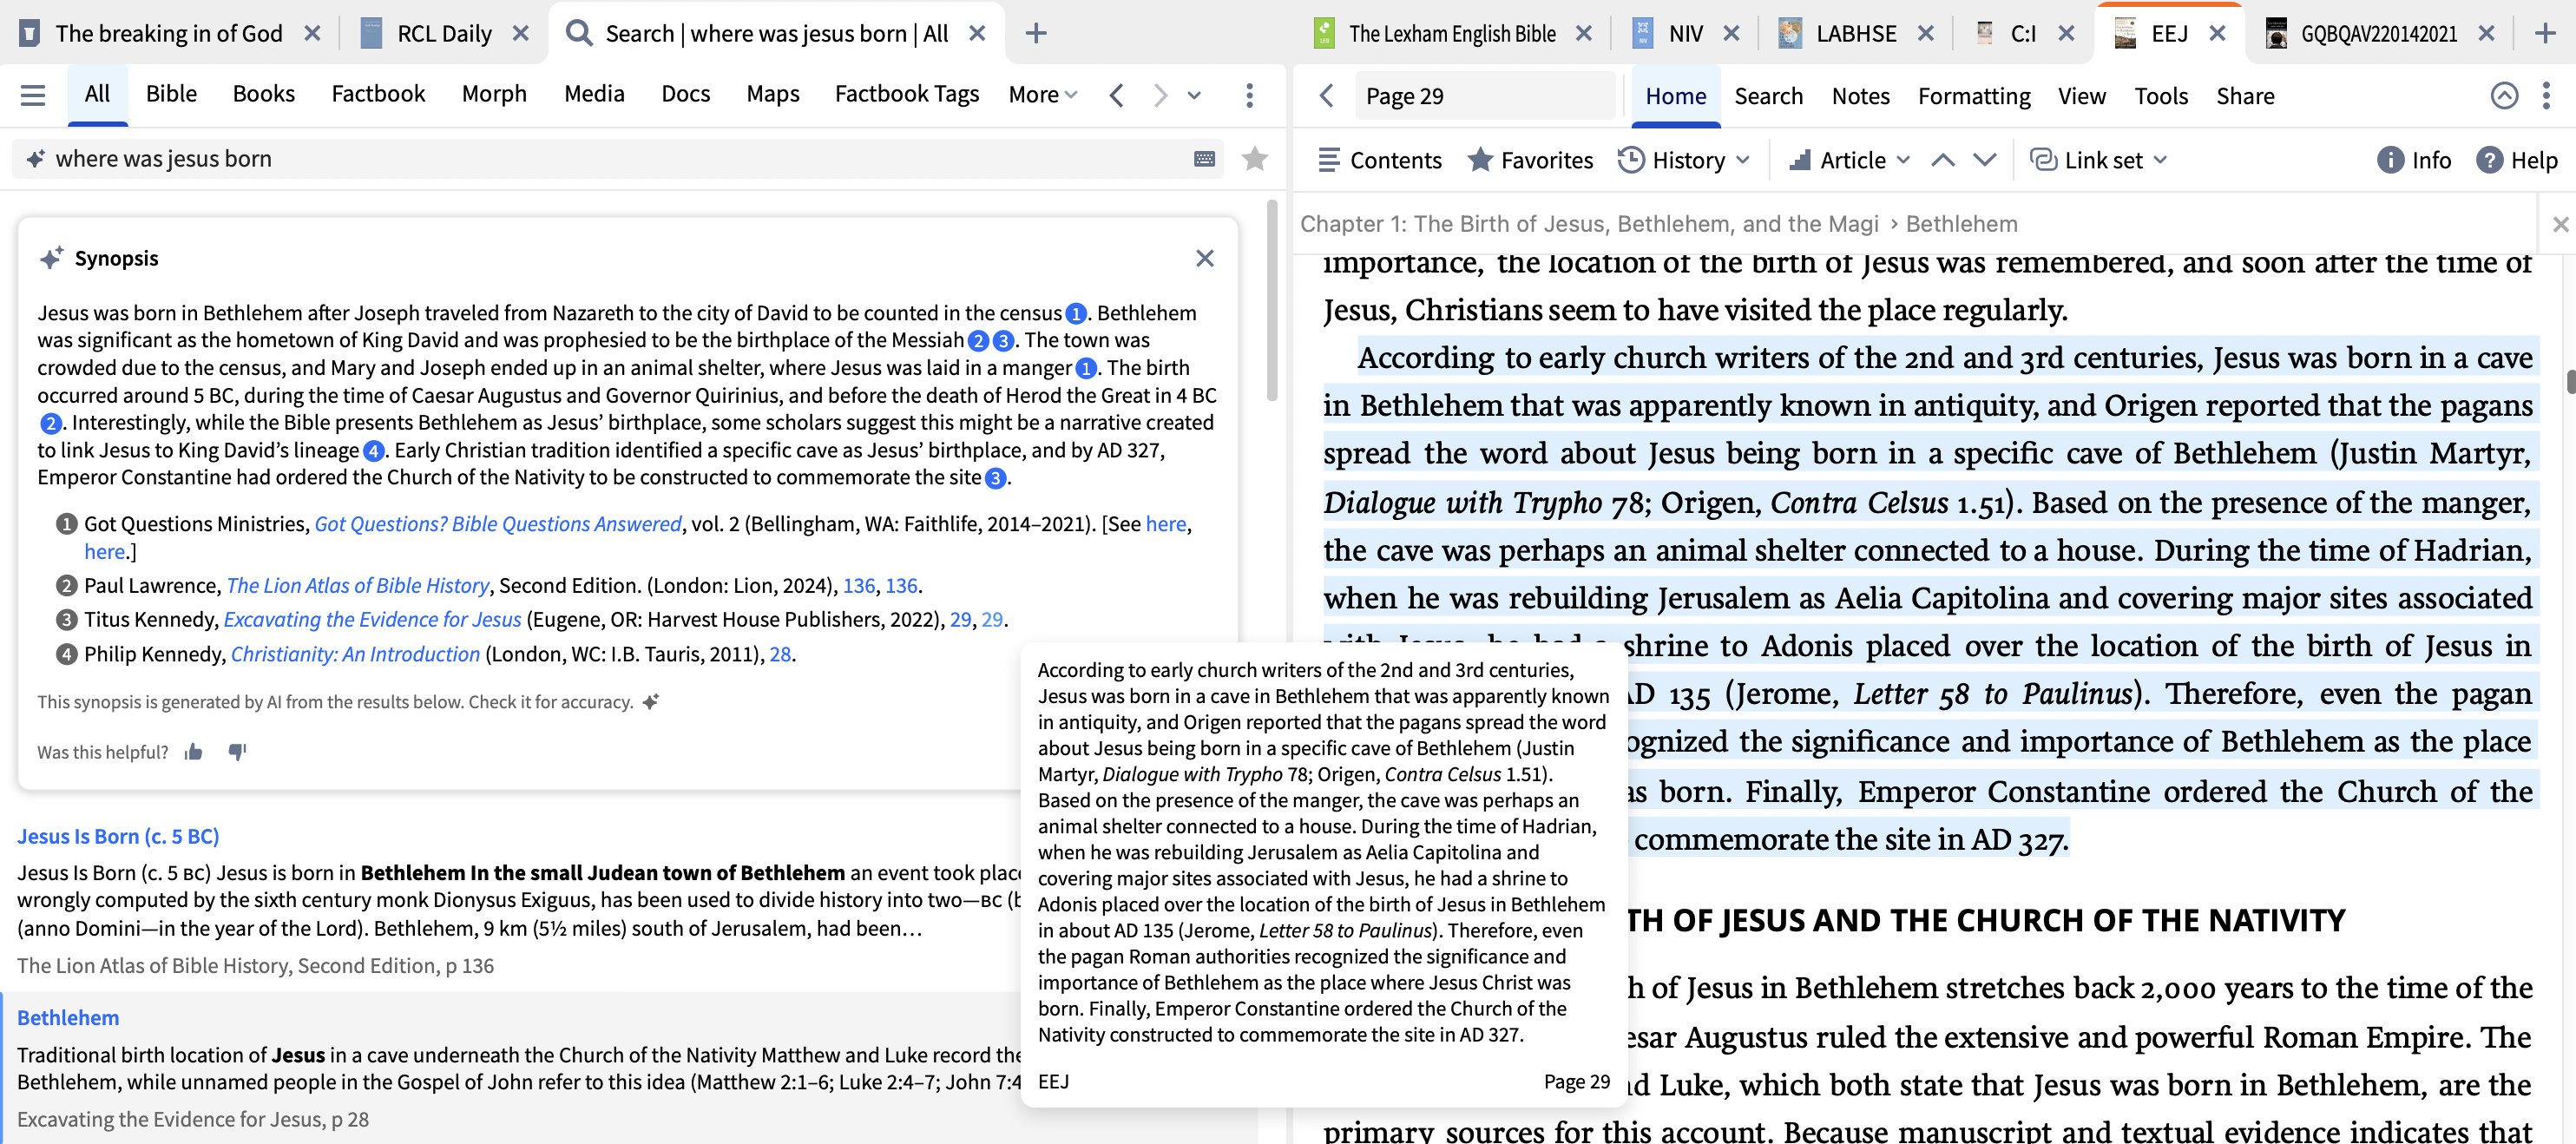Open Jesus Is Born (c. 5 BC) result
The width and height of the screenshot is (2576, 1144).
point(118,836)
